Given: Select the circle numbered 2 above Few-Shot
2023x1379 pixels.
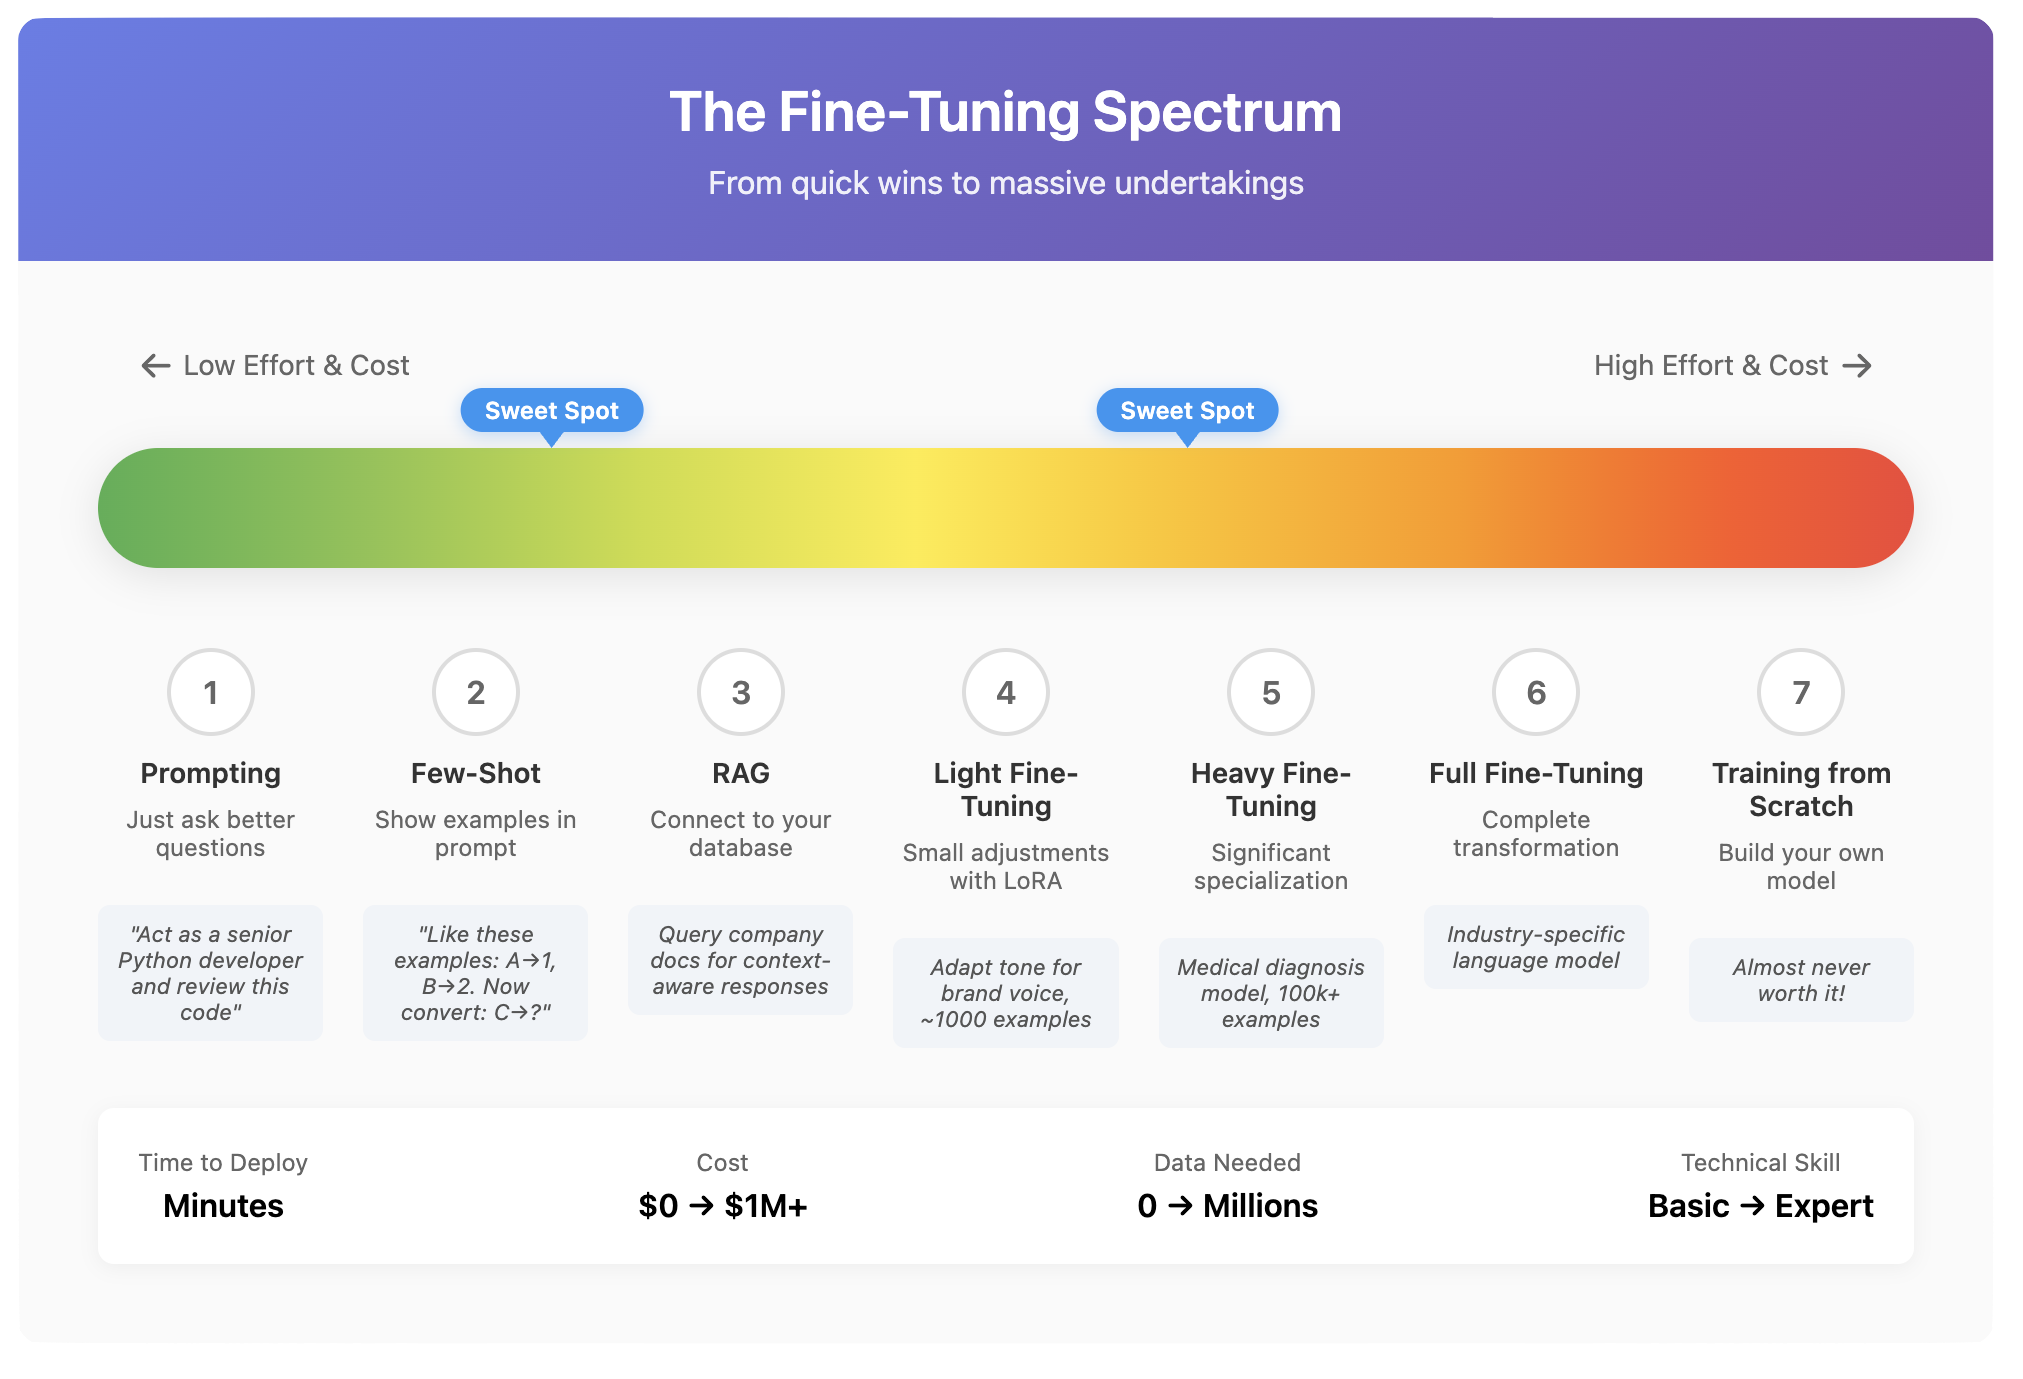Looking at the screenshot, I should (475, 692).
